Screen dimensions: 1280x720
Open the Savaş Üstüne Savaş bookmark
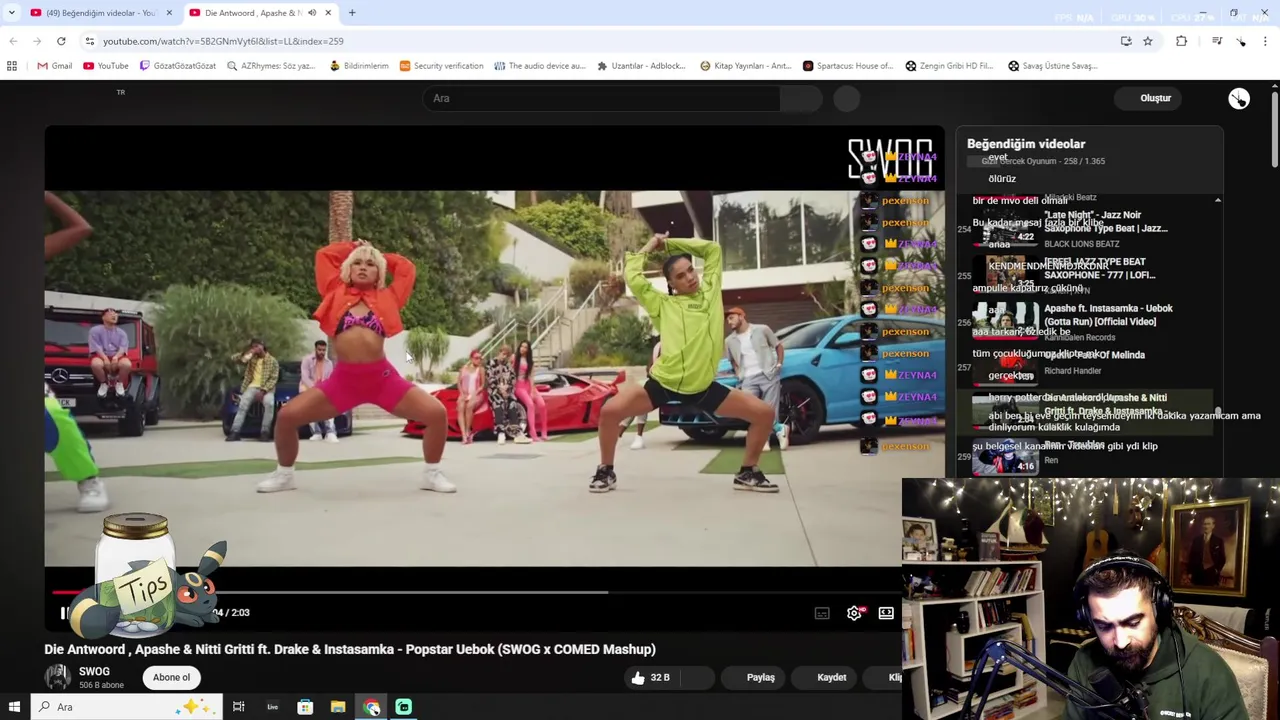click(x=1053, y=66)
